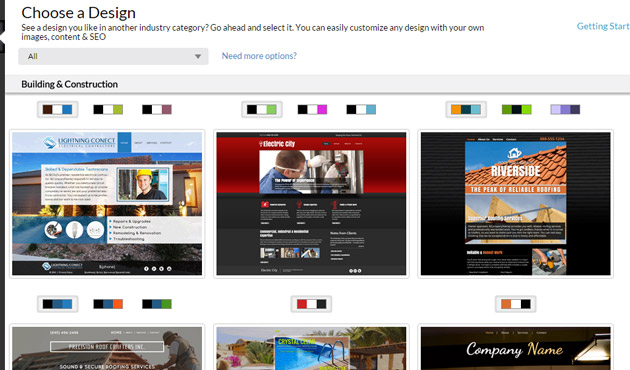Select black-white-mauve swatch above Lightning Conect
This screenshot has width=630, height=370.
point(157,109)
